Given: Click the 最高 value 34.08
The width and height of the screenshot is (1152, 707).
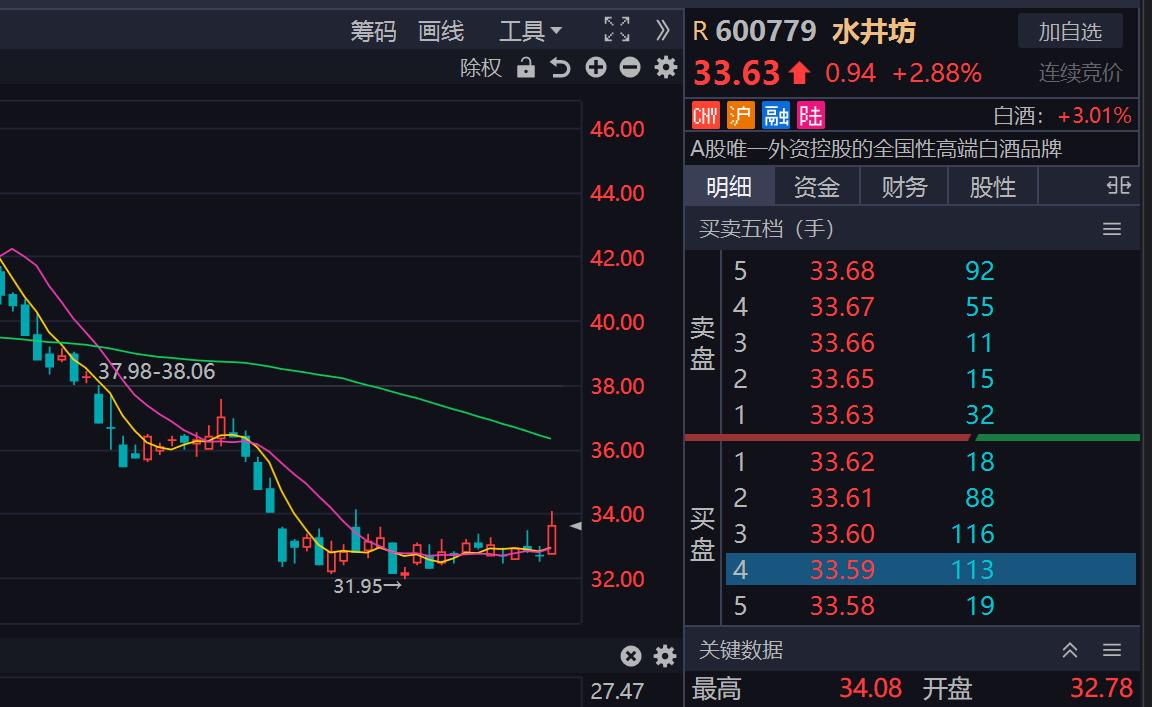Looking at the screenshot, I should tap(871, 689).
